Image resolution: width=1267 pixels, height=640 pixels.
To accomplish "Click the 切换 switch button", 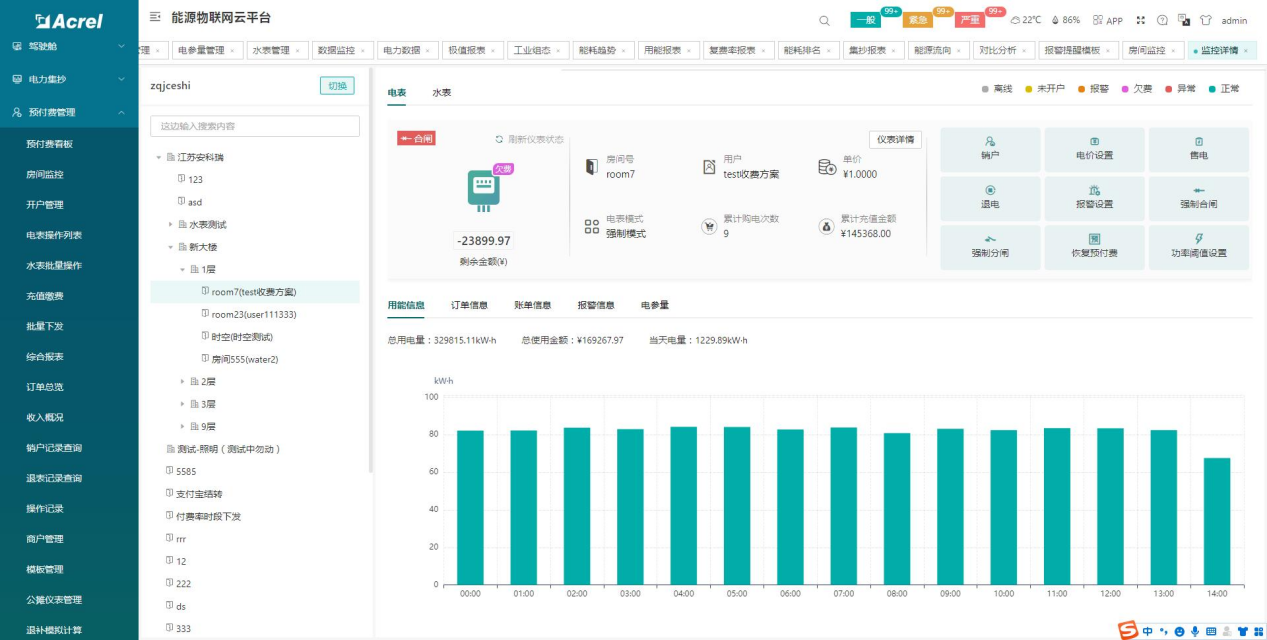I will [337, 86].
